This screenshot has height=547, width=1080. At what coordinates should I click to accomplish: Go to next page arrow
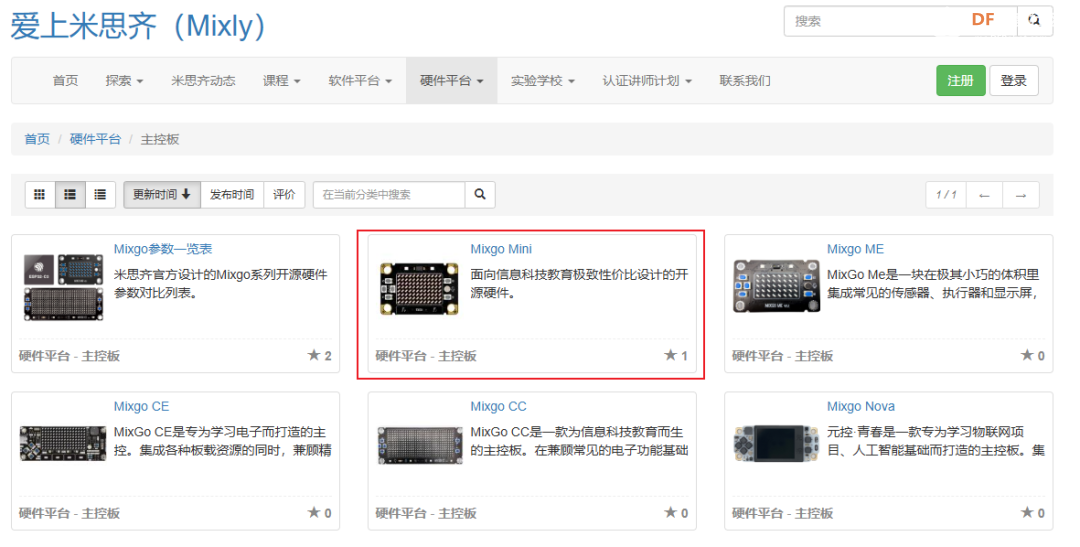click(x=1021, y=195)
